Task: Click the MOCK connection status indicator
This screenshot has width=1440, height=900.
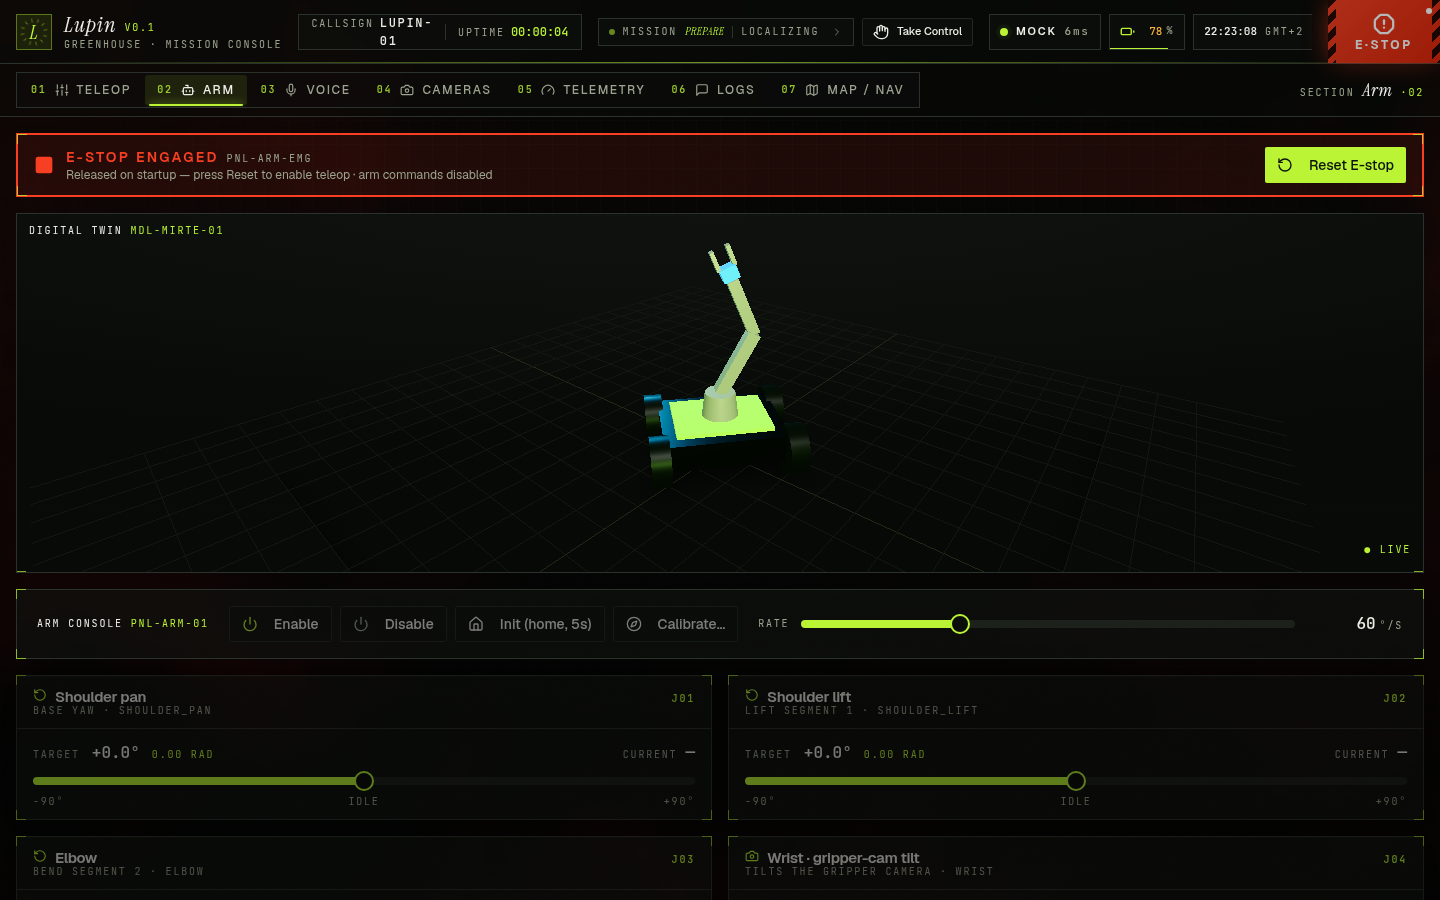Action: pyautogui.click(x=1044, y=32)
